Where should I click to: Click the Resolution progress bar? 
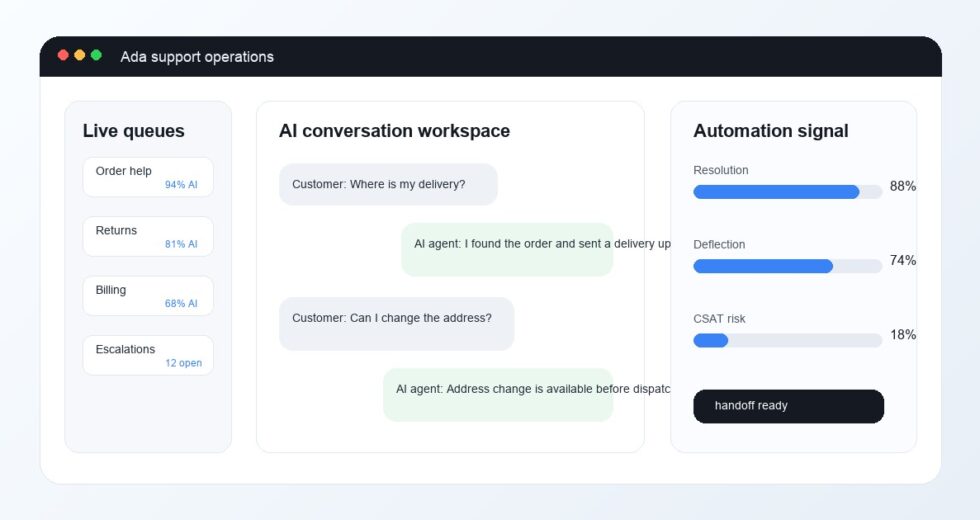click(788, 192)
